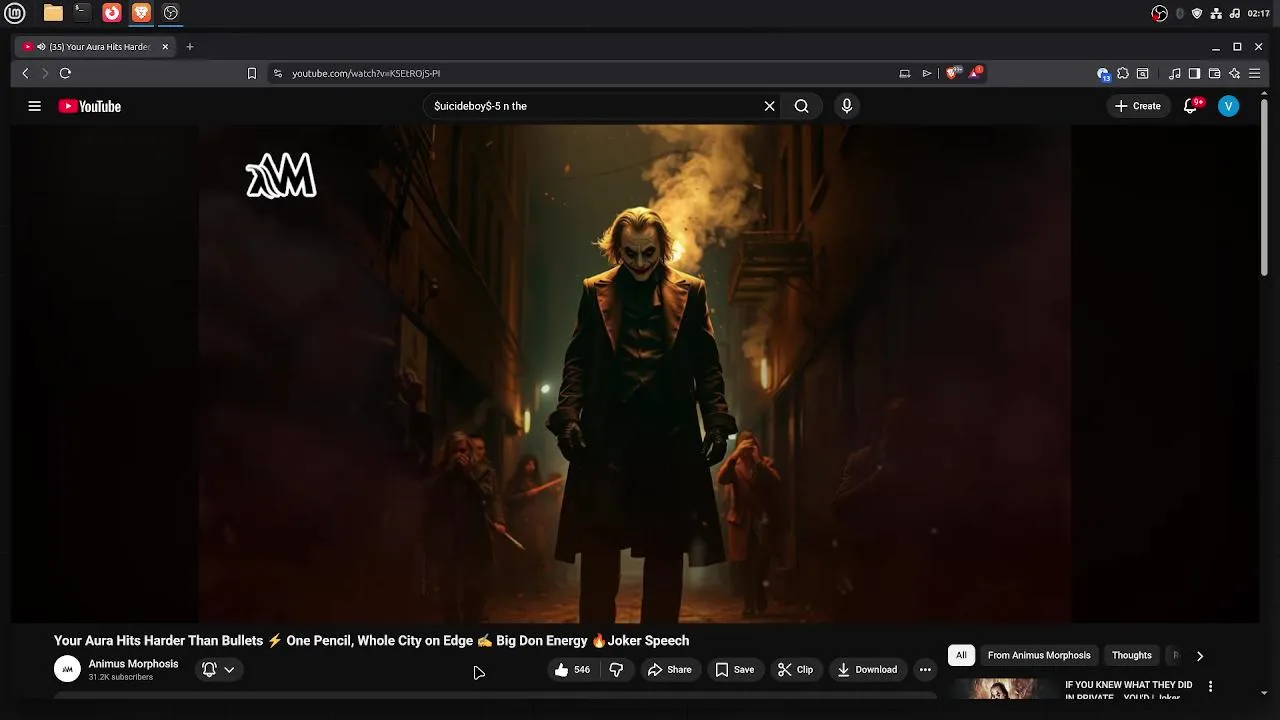Click the youtube.com address bar URL
The height and width of the screenshot is (720, 1280).
366,73
